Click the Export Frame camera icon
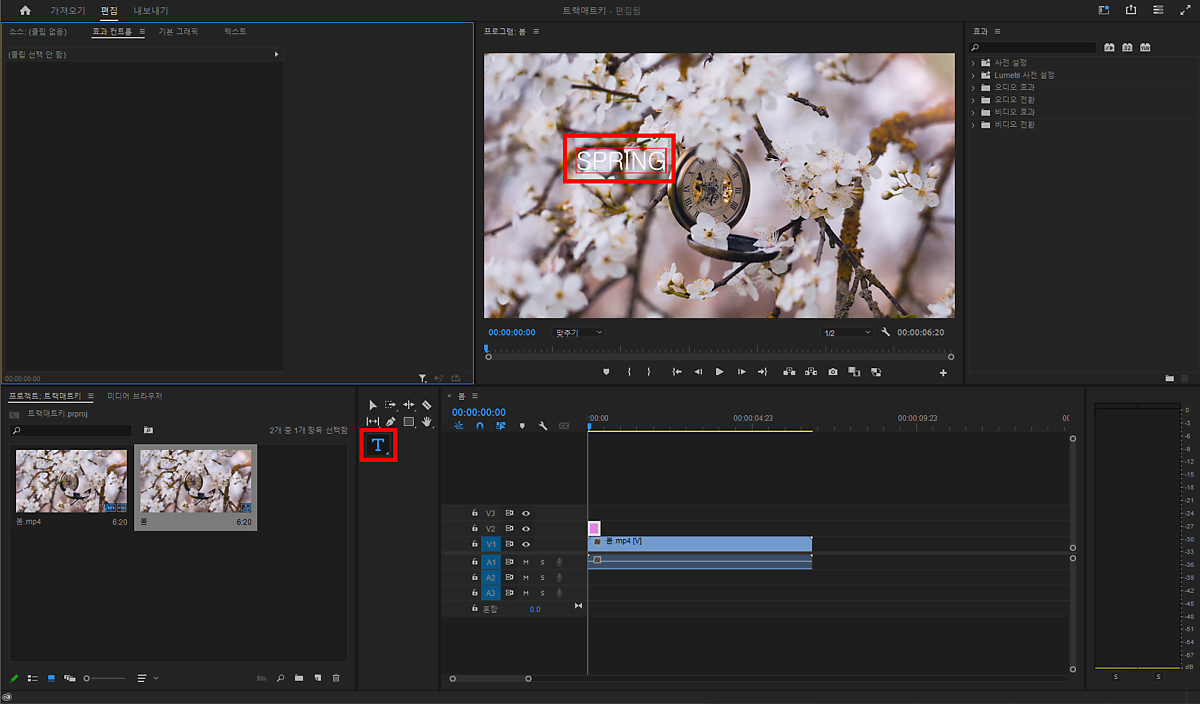The width and height of the screenshot is (1200, 704). [x=833, y=372]
